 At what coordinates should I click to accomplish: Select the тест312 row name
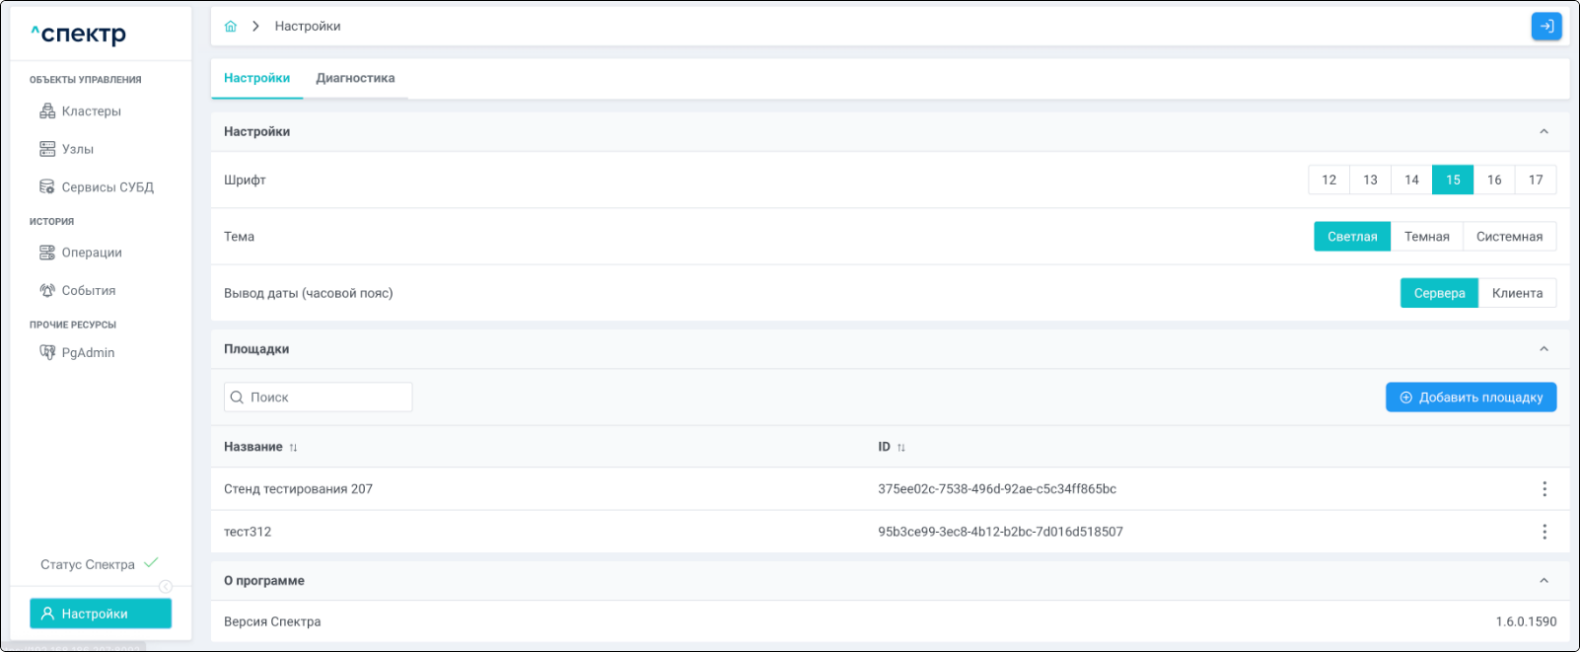pyautogui.click(x=247, y=532)
